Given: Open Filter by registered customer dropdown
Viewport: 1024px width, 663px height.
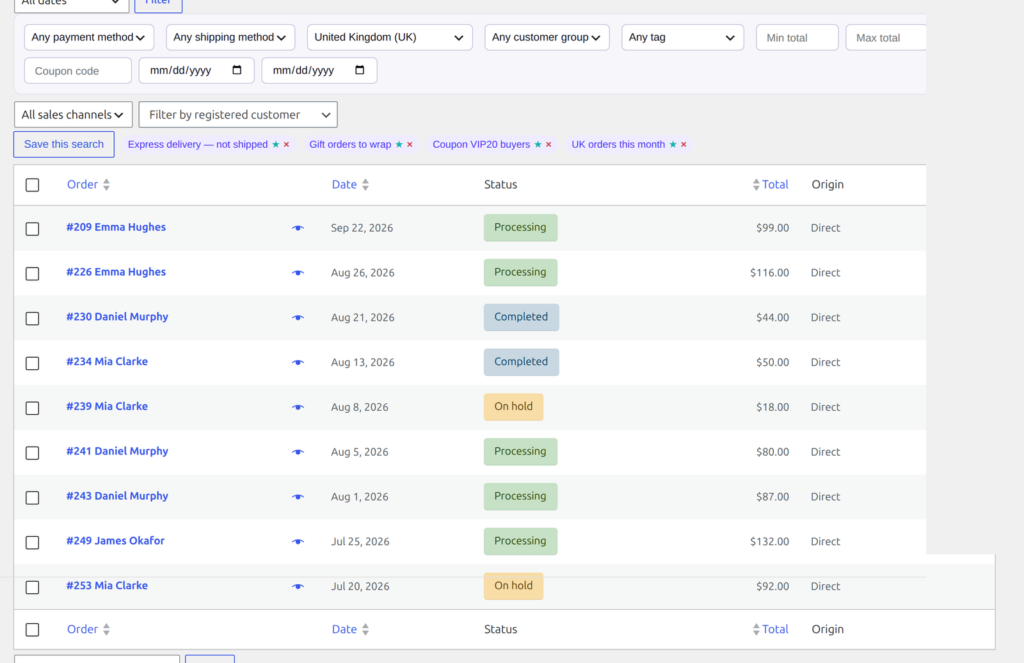Looking at the screenshot, I should tap(238, 114).
